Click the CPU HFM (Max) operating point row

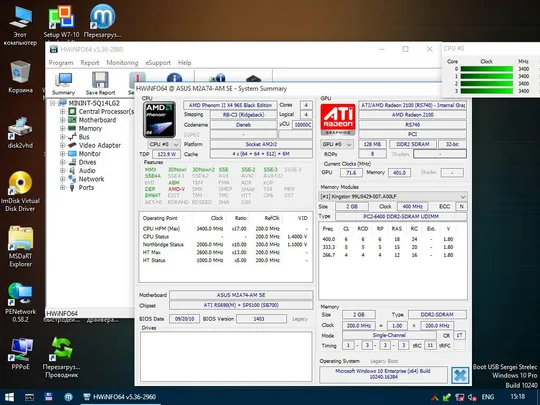click(225, 229)
